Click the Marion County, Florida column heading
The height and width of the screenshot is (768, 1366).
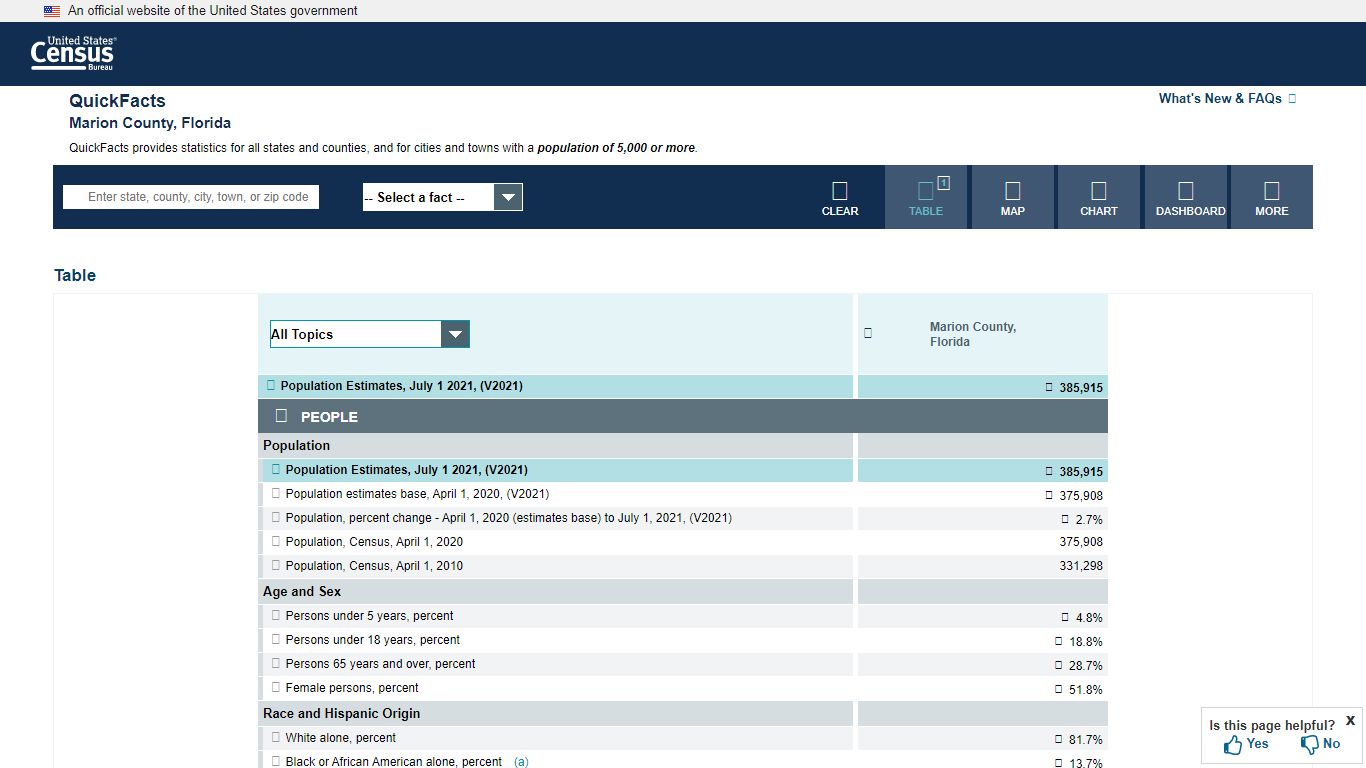click(x=973, y=334)
